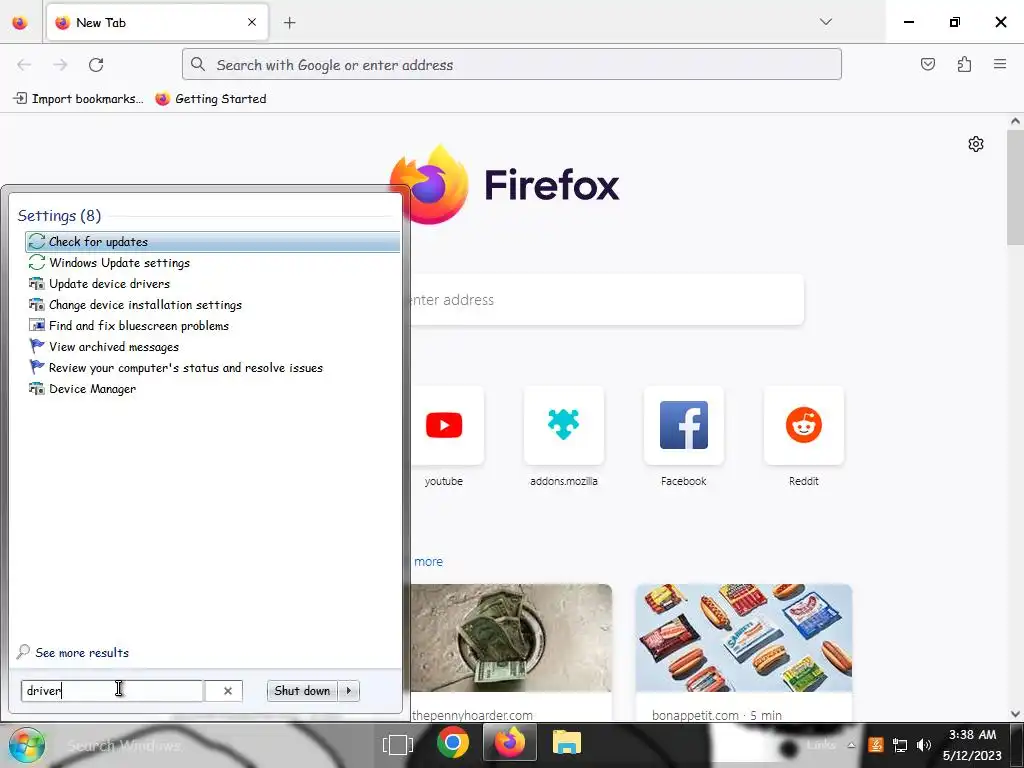Show hidden tray icons arrow
This screenshot has height=768, width=1024.
pos(851,745)
